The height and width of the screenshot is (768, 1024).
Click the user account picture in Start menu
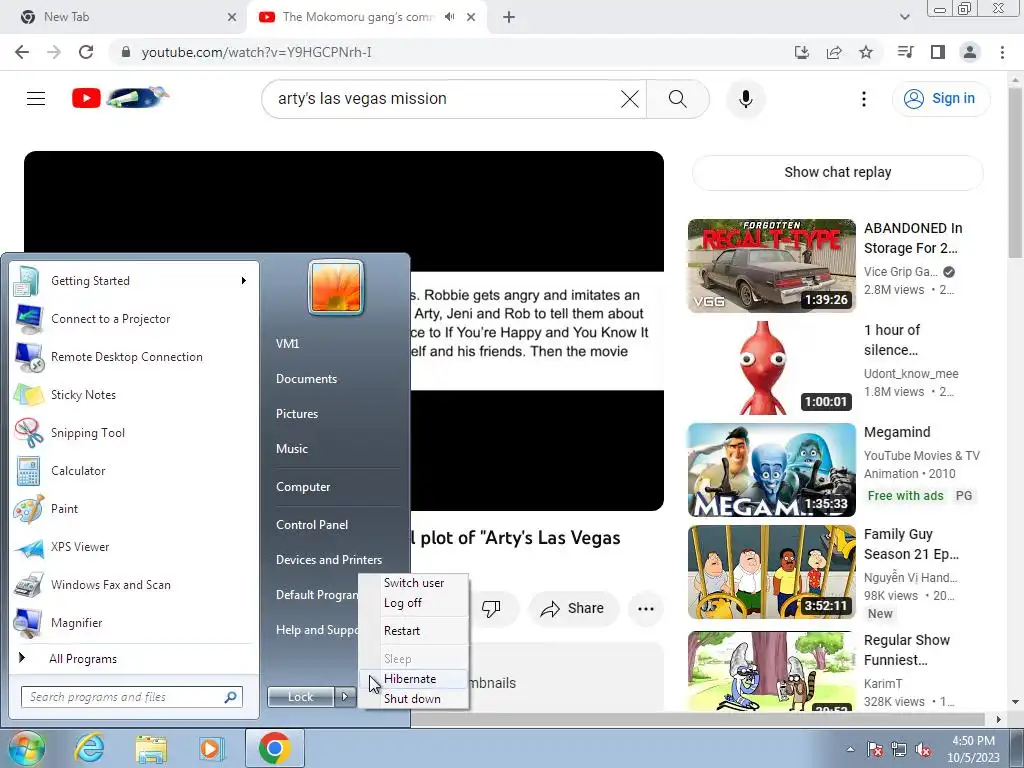[336, 287]
